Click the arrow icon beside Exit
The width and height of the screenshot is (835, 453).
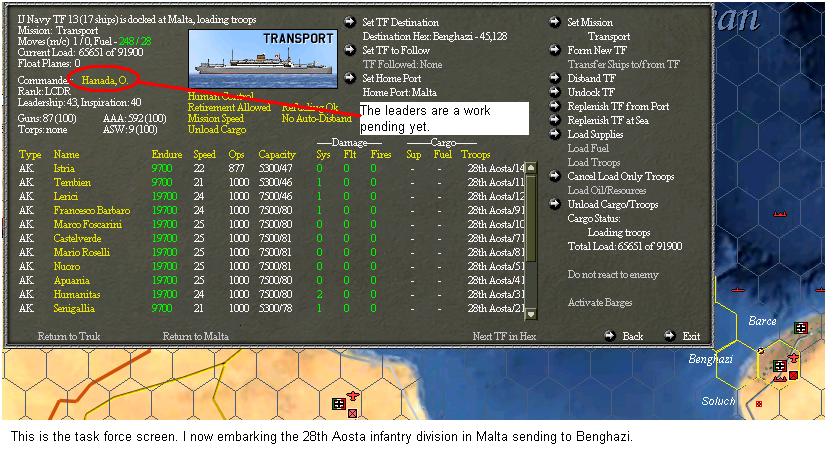coord(670,335)
